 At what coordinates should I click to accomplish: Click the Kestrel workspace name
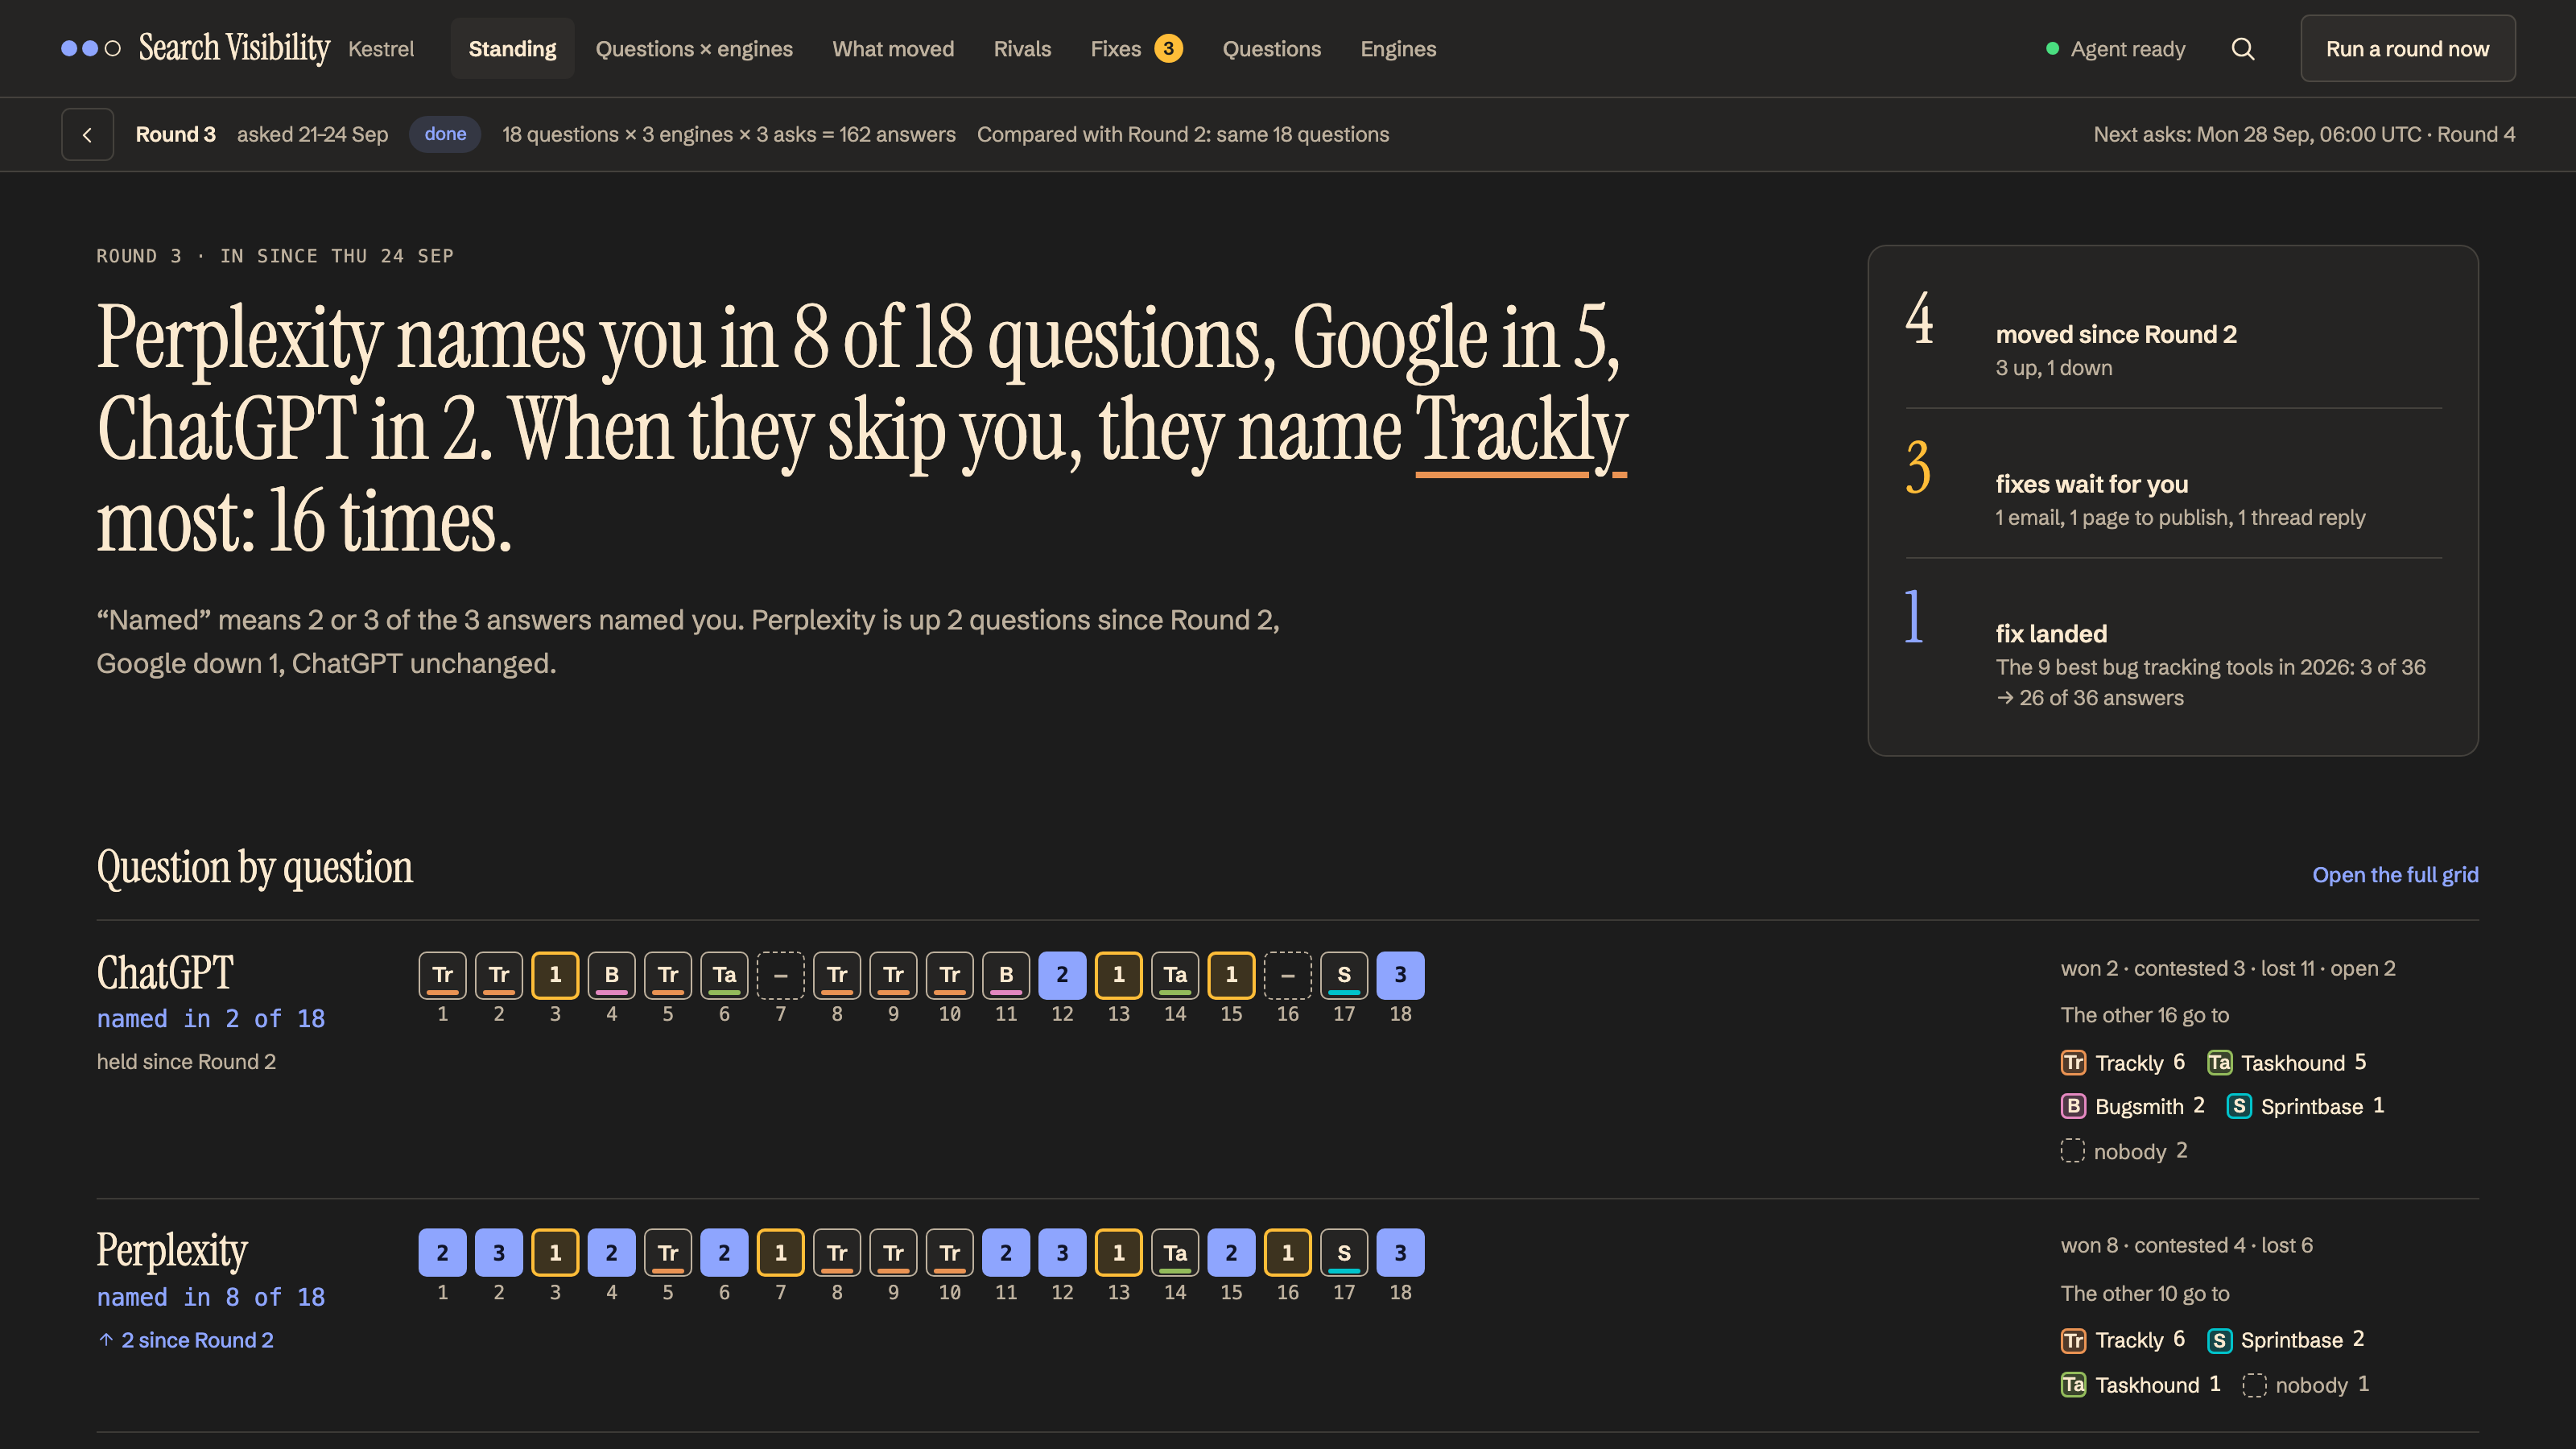pos(381,49)
